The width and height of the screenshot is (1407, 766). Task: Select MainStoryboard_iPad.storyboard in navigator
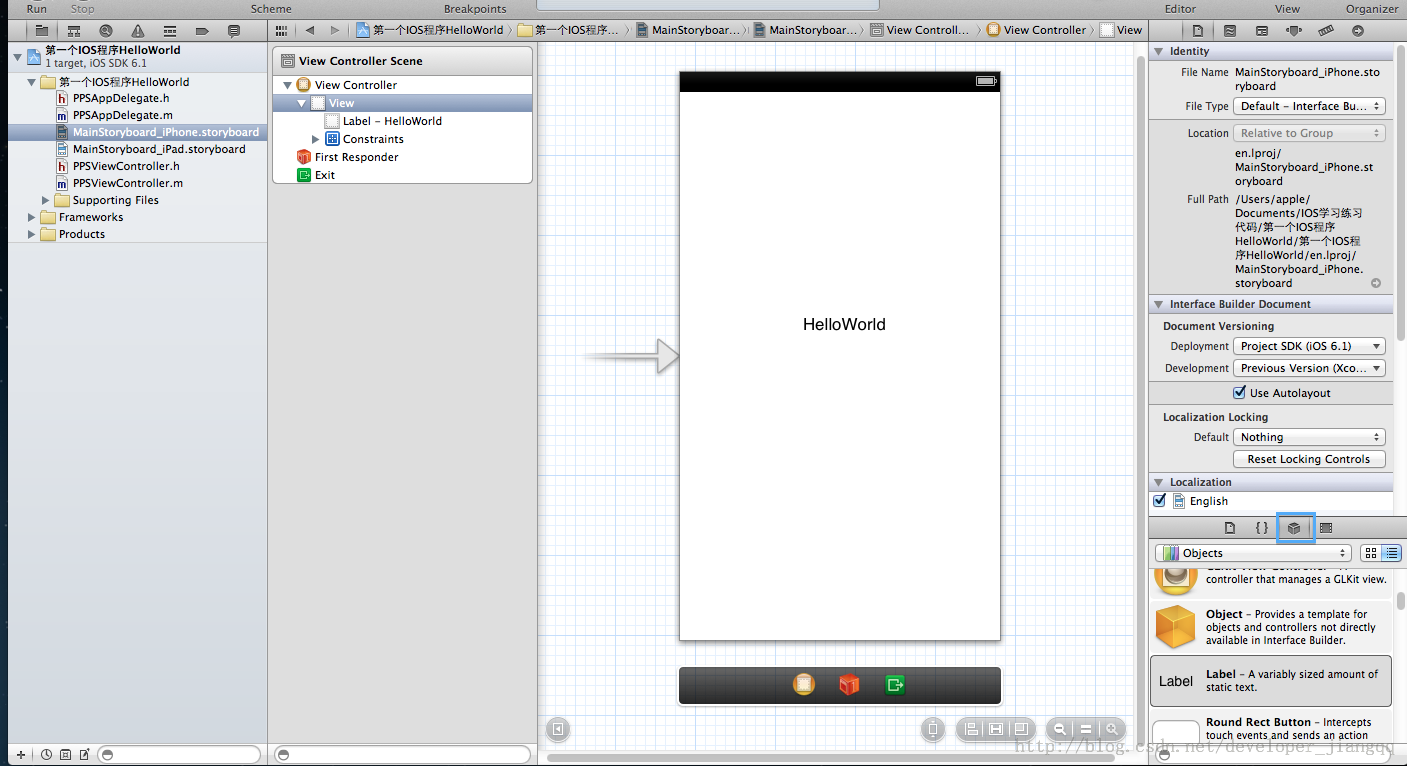pos(158,149)
